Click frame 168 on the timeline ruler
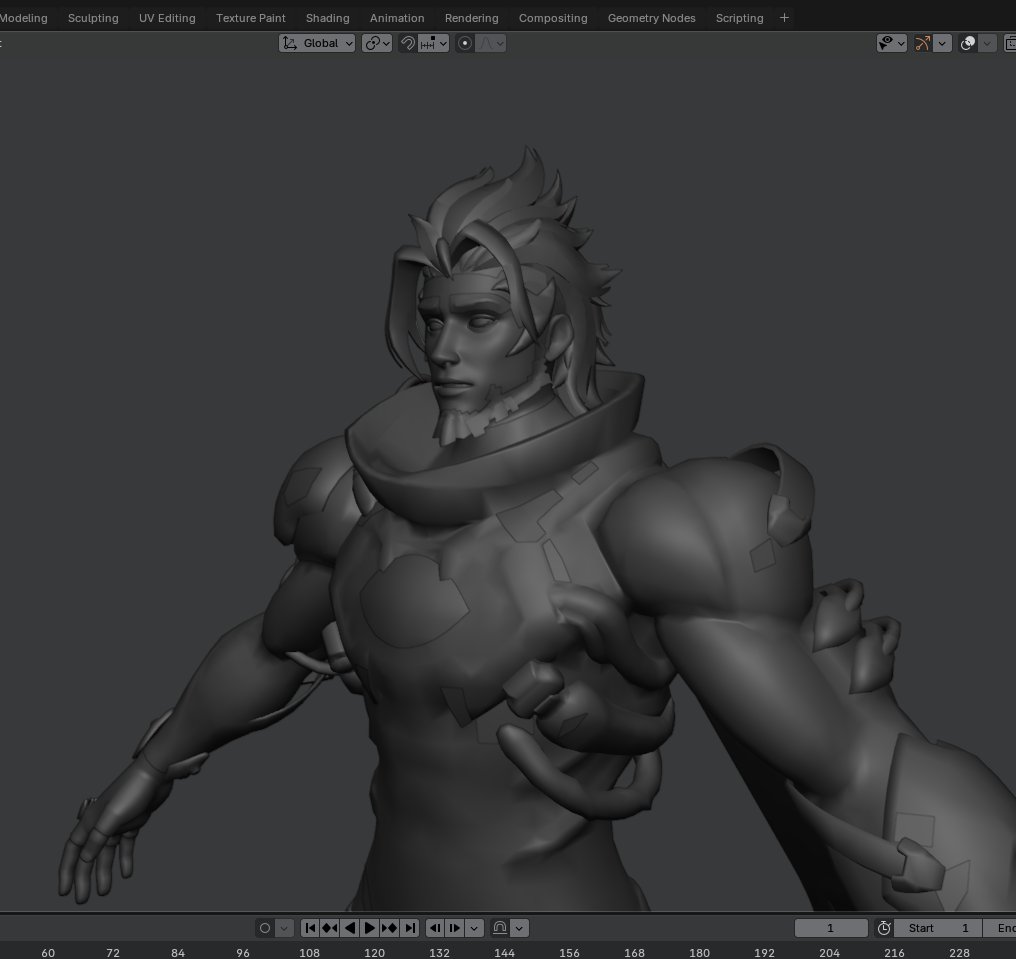Screen dimensions: 1016x959 [634, 953]
